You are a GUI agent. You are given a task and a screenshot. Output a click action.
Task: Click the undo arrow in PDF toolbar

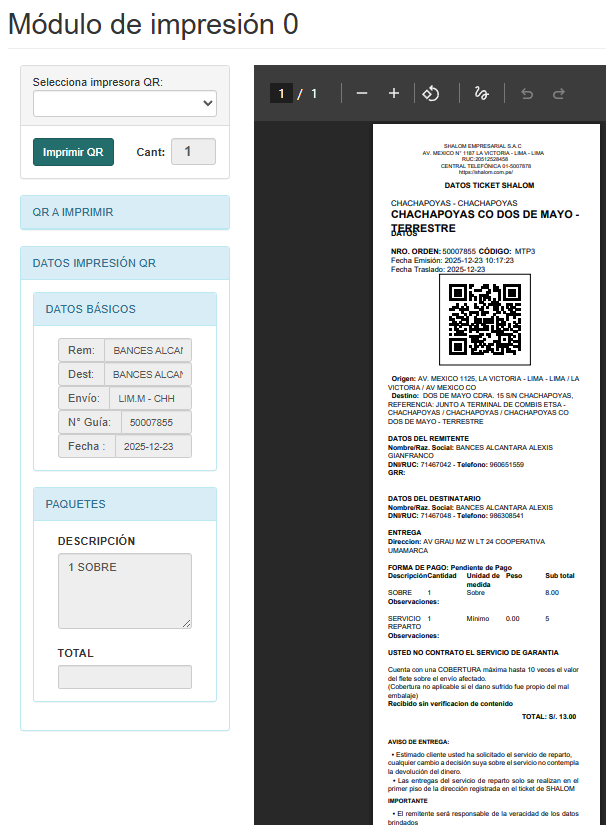[527, 93]
